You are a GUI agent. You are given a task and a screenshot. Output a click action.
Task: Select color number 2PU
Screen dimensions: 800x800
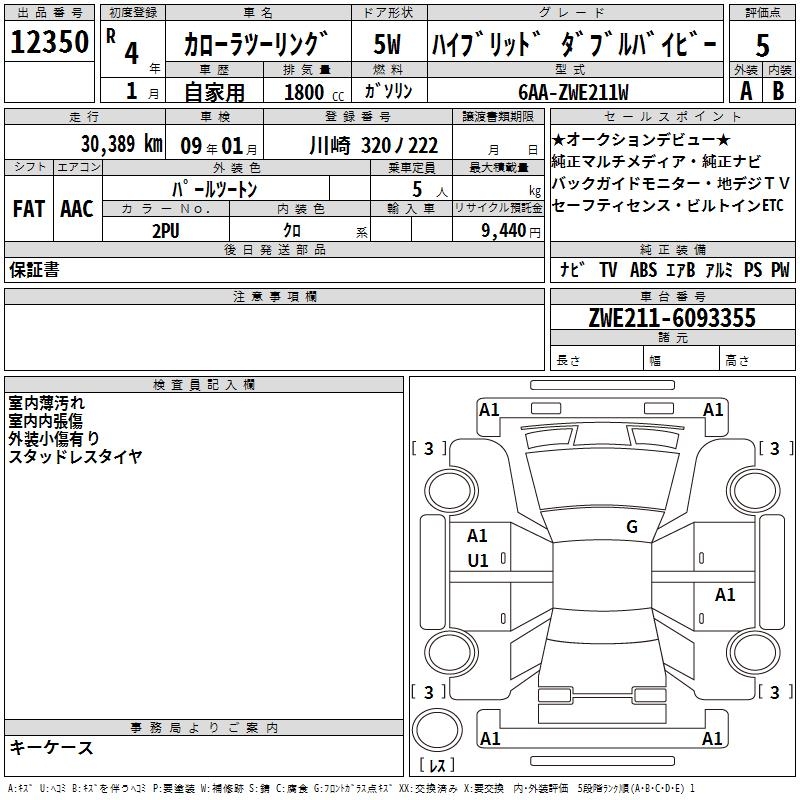click(x=165, y=231)
